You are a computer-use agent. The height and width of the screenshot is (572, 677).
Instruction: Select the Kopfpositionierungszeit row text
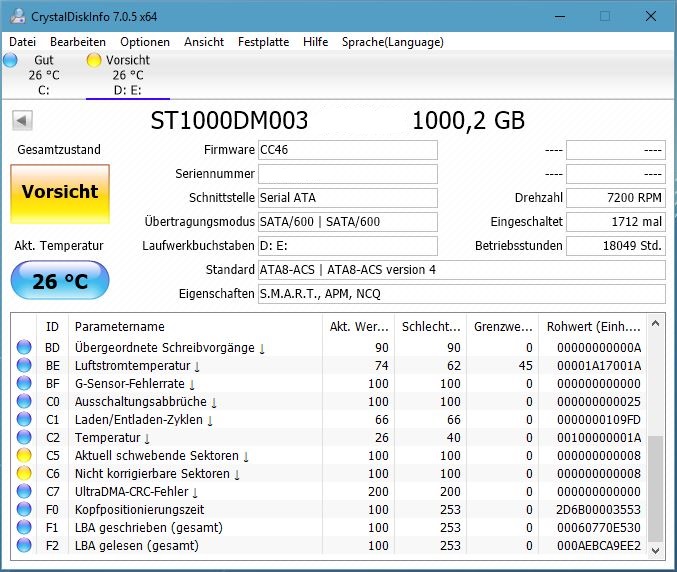139,509
